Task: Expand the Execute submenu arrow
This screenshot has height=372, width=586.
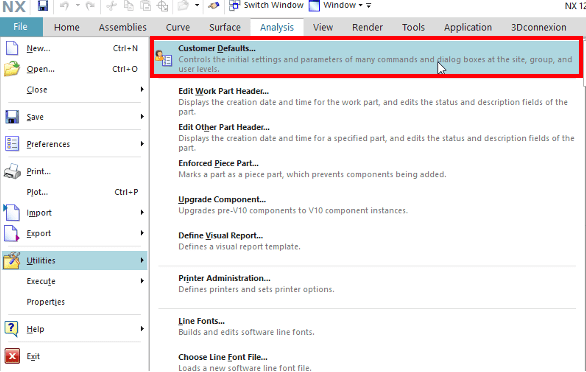Action: coord(142,281)
